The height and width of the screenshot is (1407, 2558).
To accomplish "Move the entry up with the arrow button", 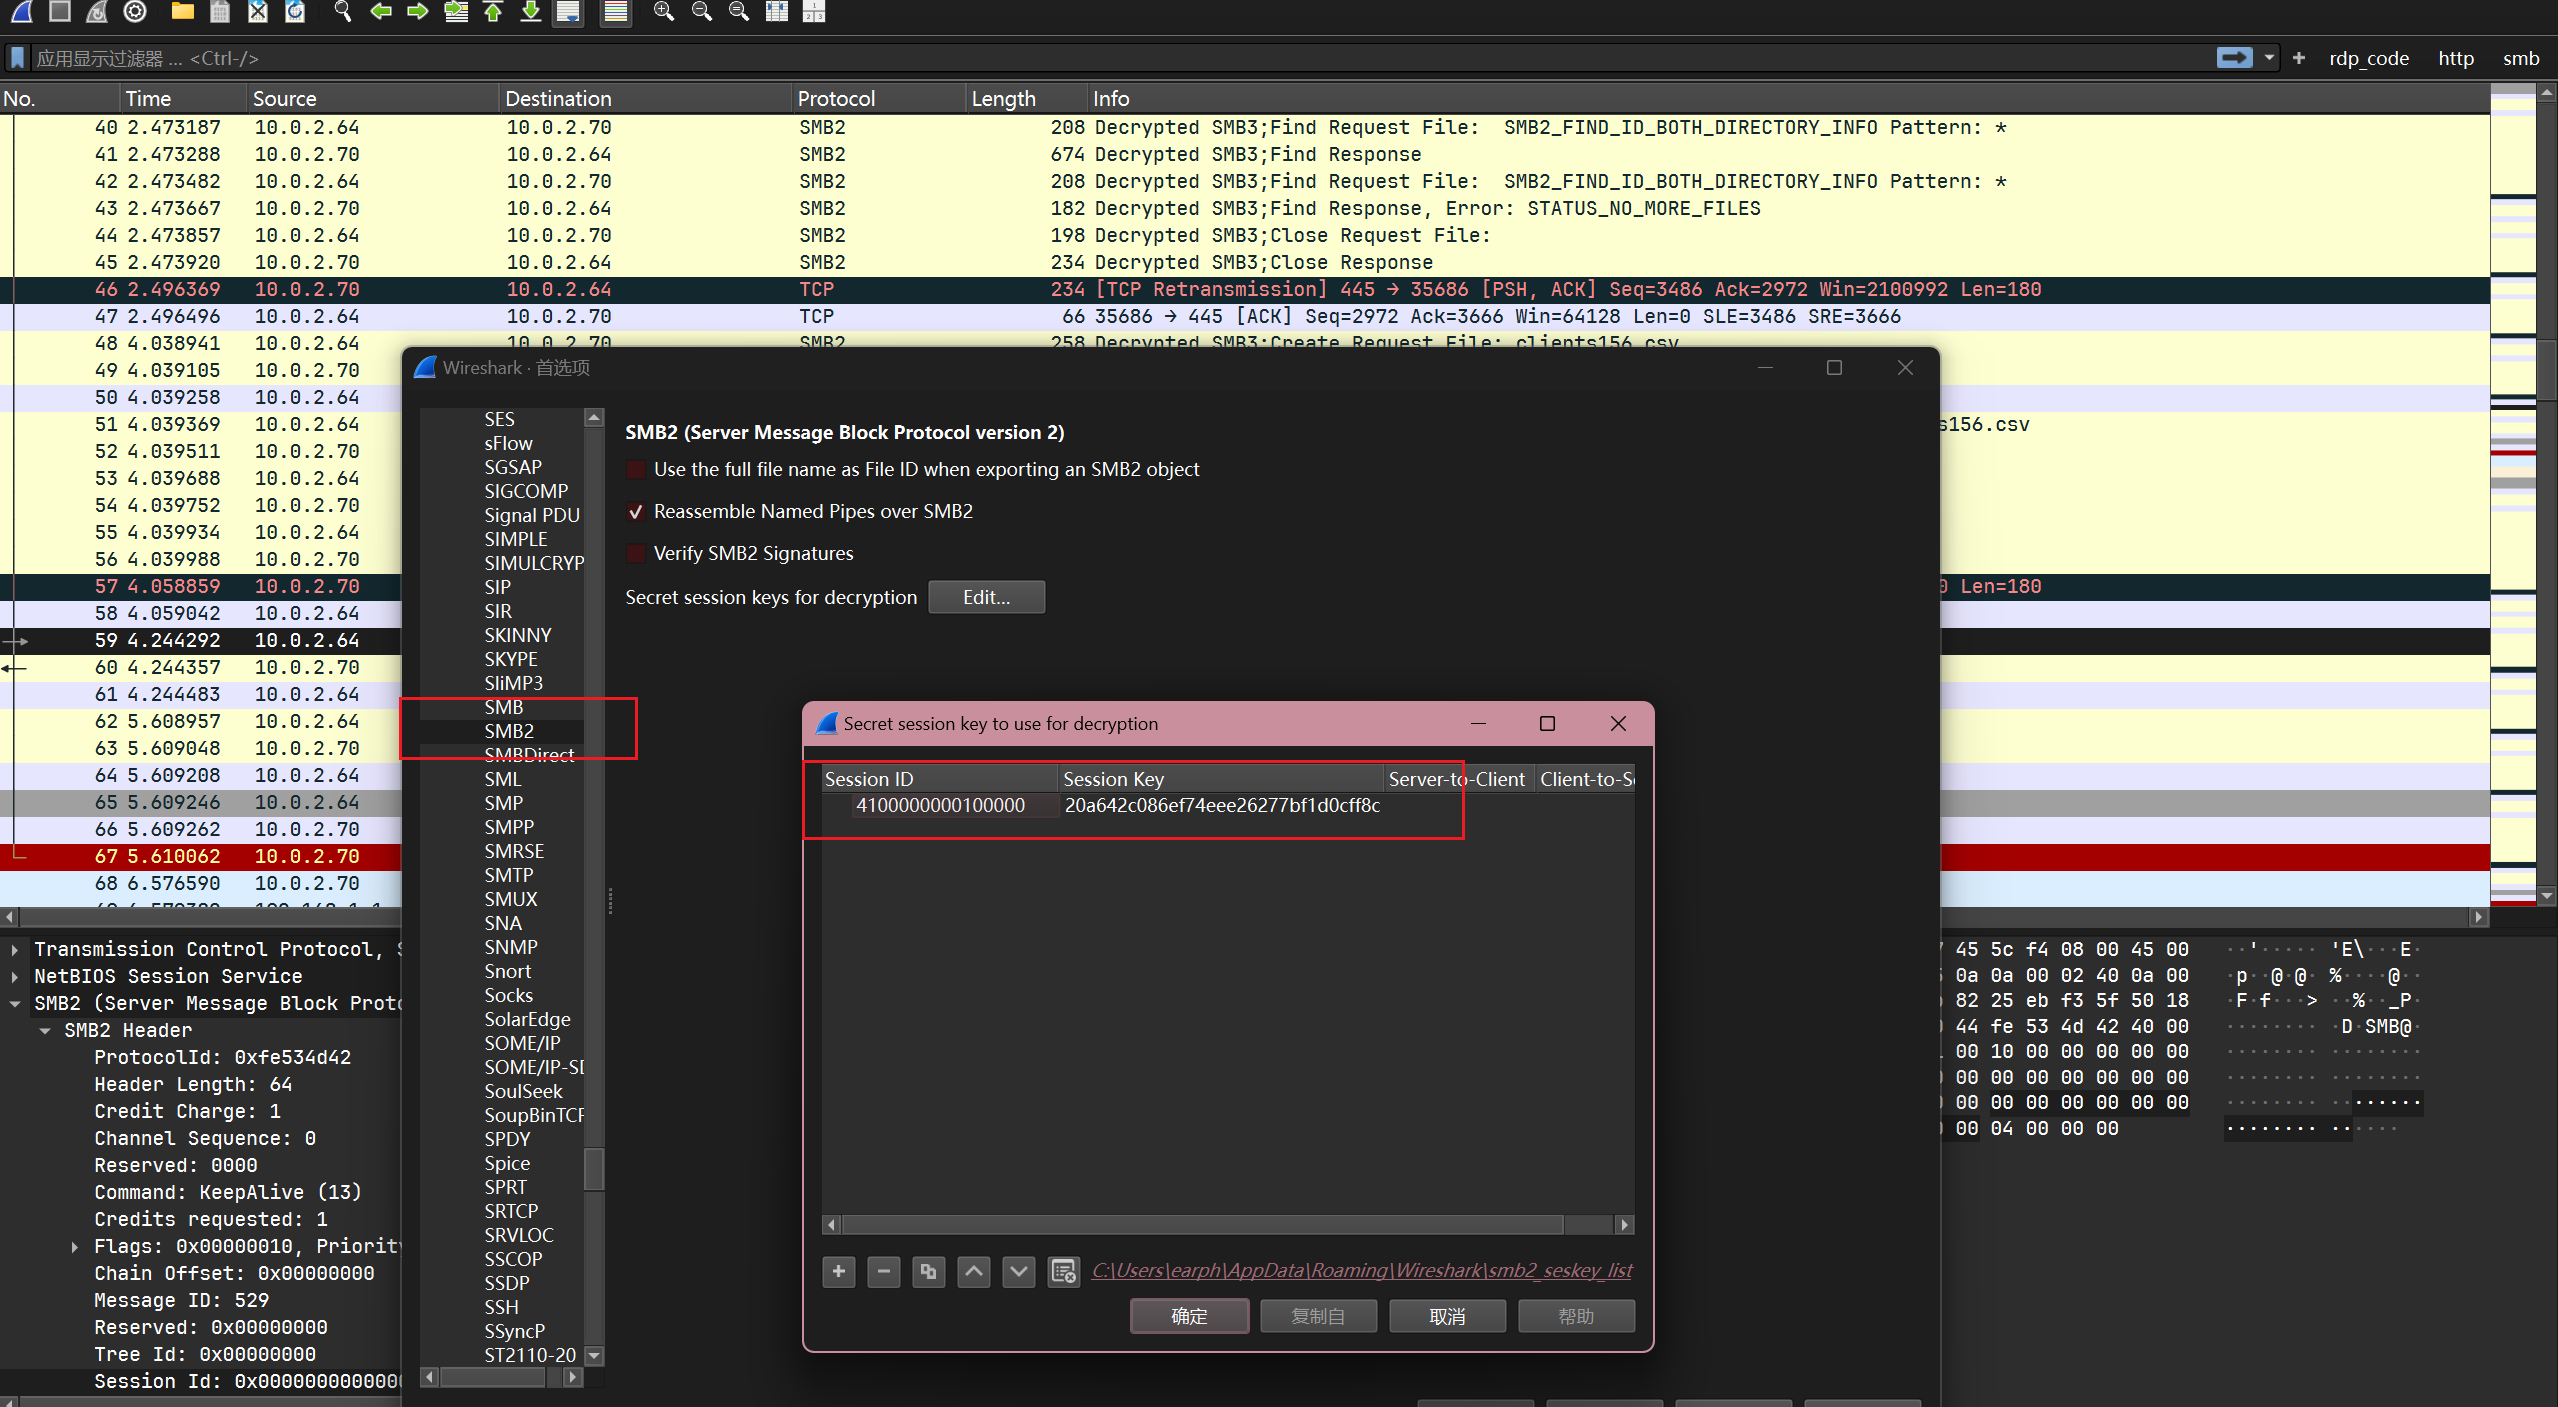I will (x=973, y=1271).
